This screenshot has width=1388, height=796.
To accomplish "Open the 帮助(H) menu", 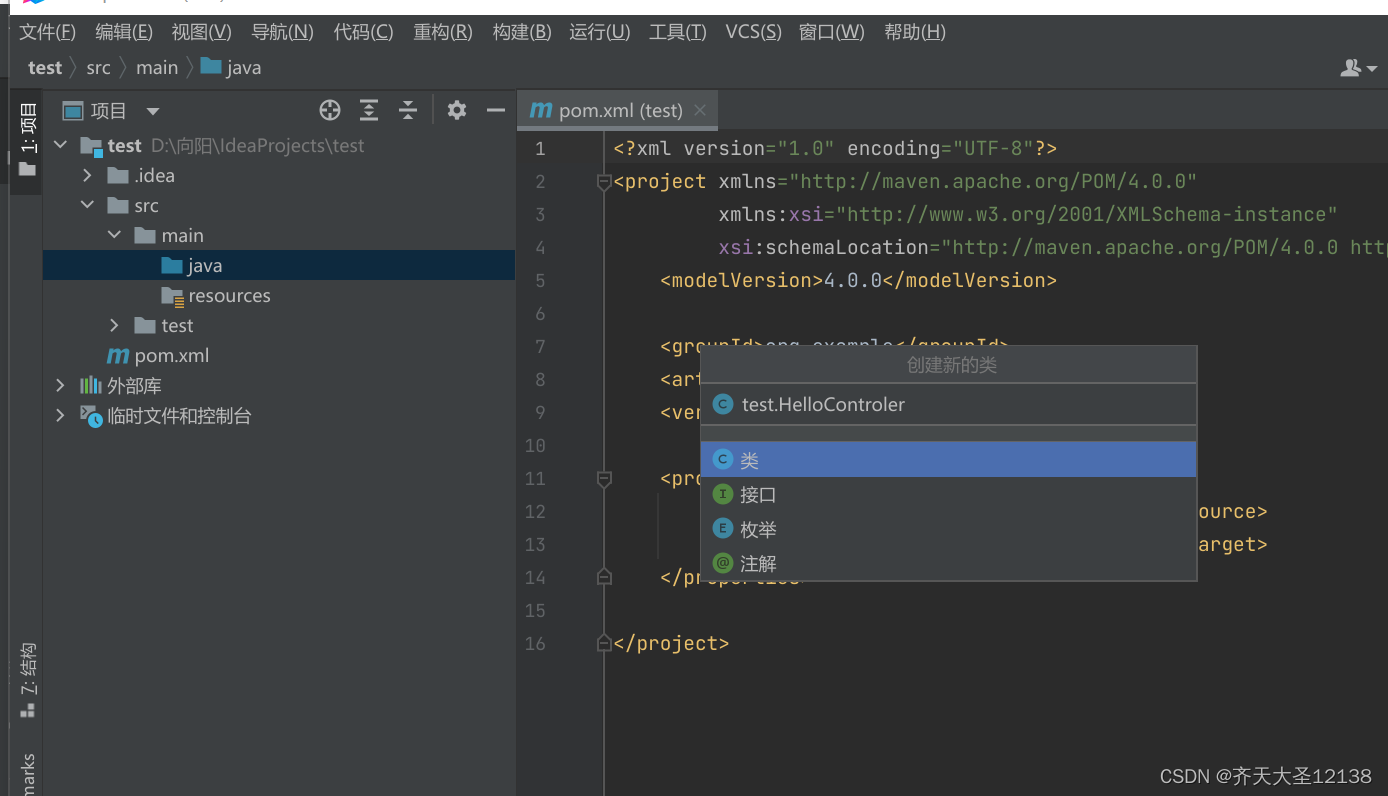I will [x=915, y=32].
